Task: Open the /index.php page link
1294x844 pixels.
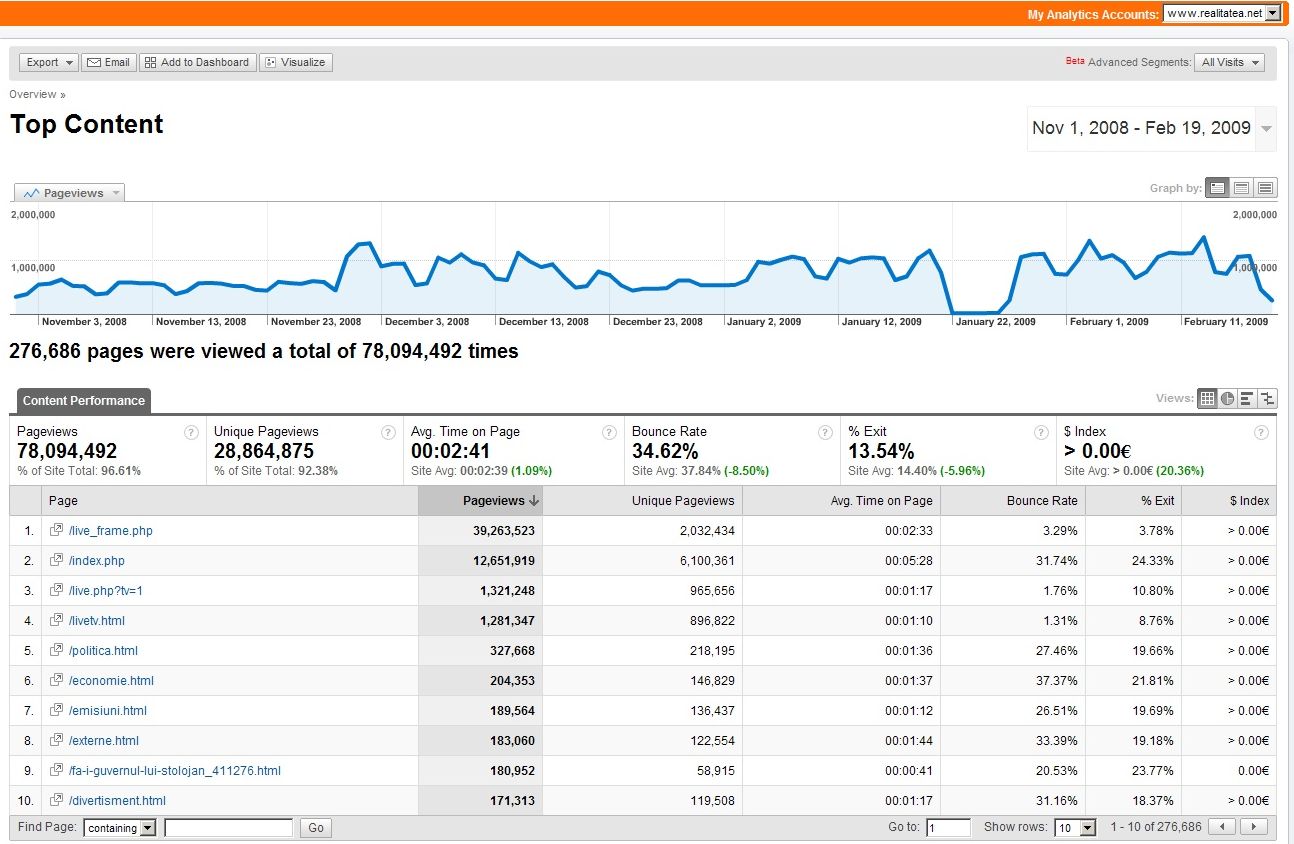Action: click(97, 561)
